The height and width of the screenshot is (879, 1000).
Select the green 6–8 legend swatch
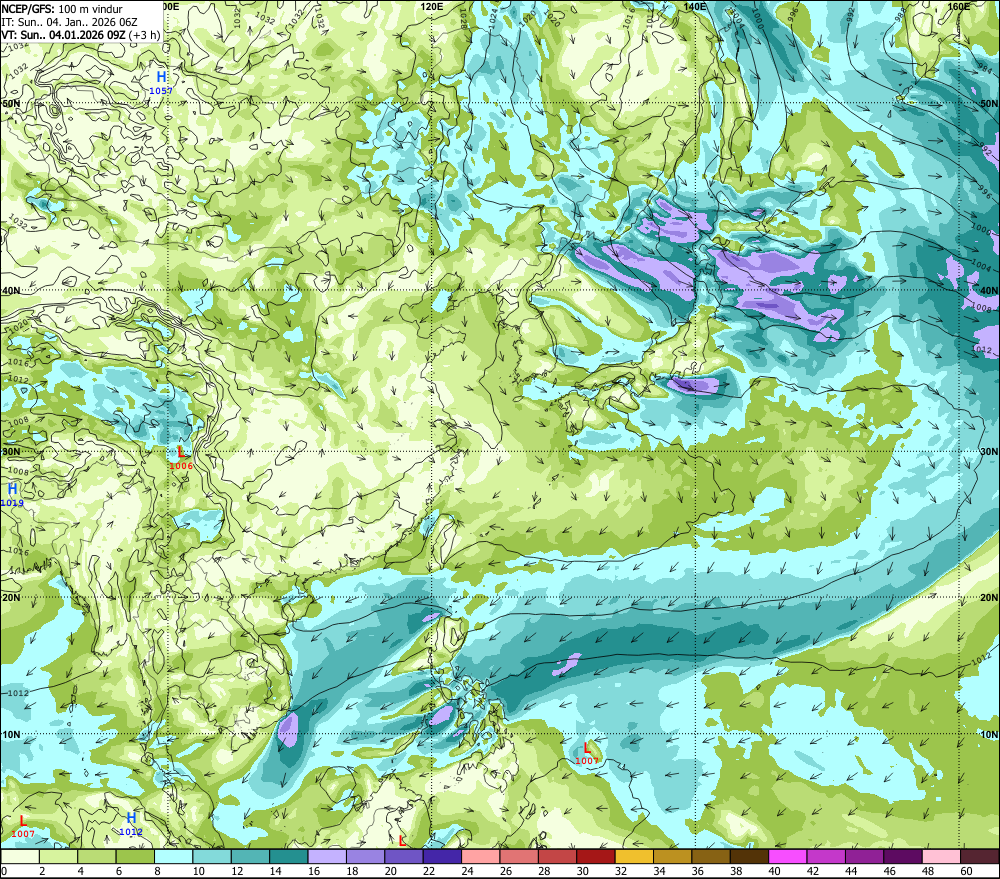point(135,856)
